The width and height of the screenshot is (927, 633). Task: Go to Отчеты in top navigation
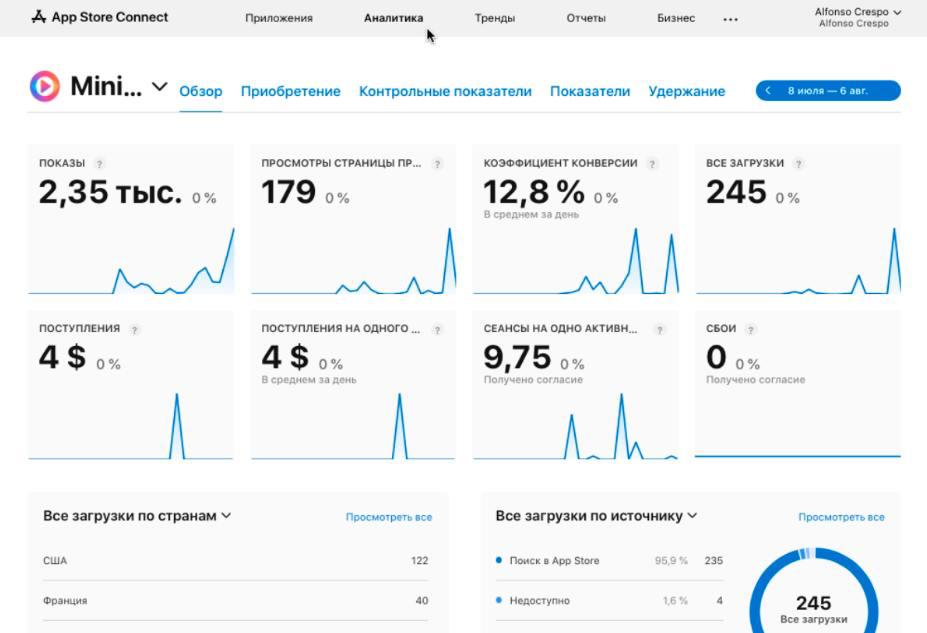click(586, 18)
